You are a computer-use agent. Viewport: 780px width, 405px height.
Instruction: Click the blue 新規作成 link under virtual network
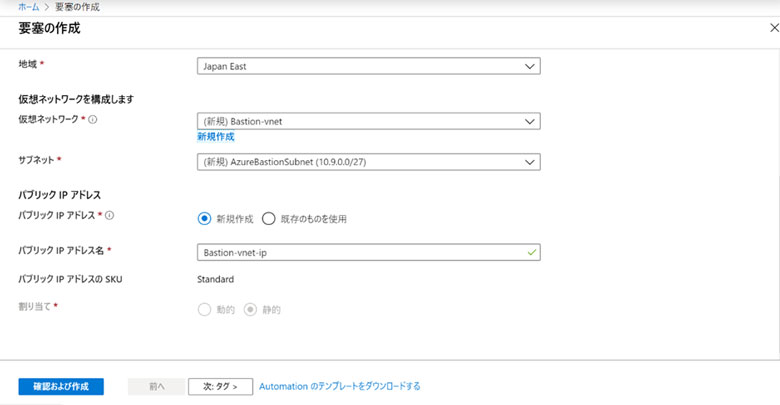(x=215, y=137)
